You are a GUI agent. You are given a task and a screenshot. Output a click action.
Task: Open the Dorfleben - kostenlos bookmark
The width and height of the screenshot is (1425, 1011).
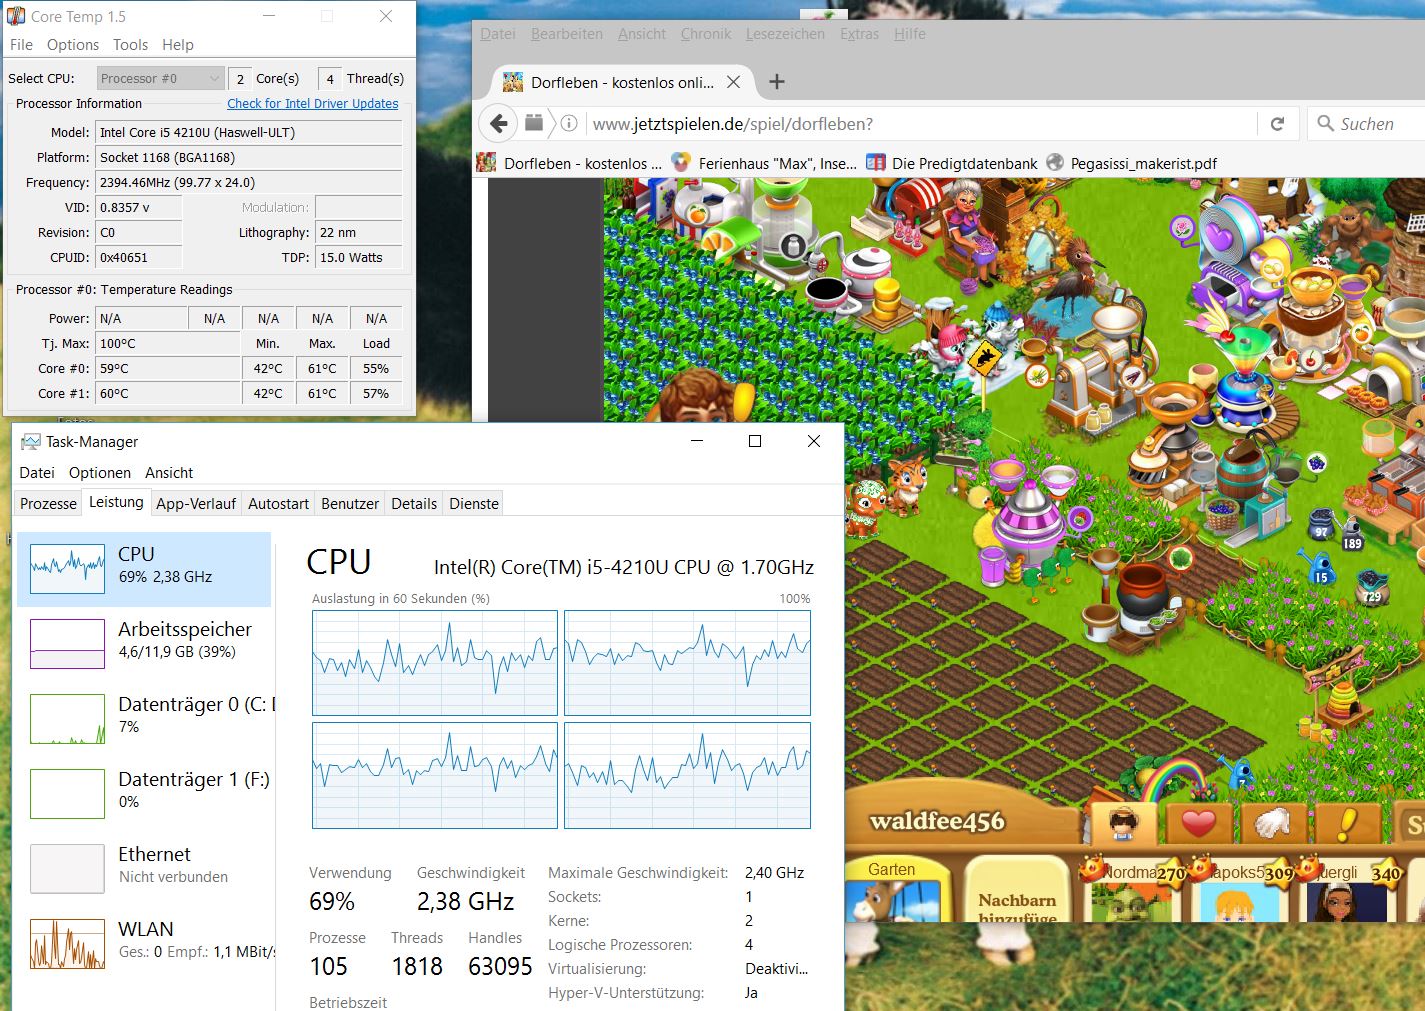pos(569,163)
